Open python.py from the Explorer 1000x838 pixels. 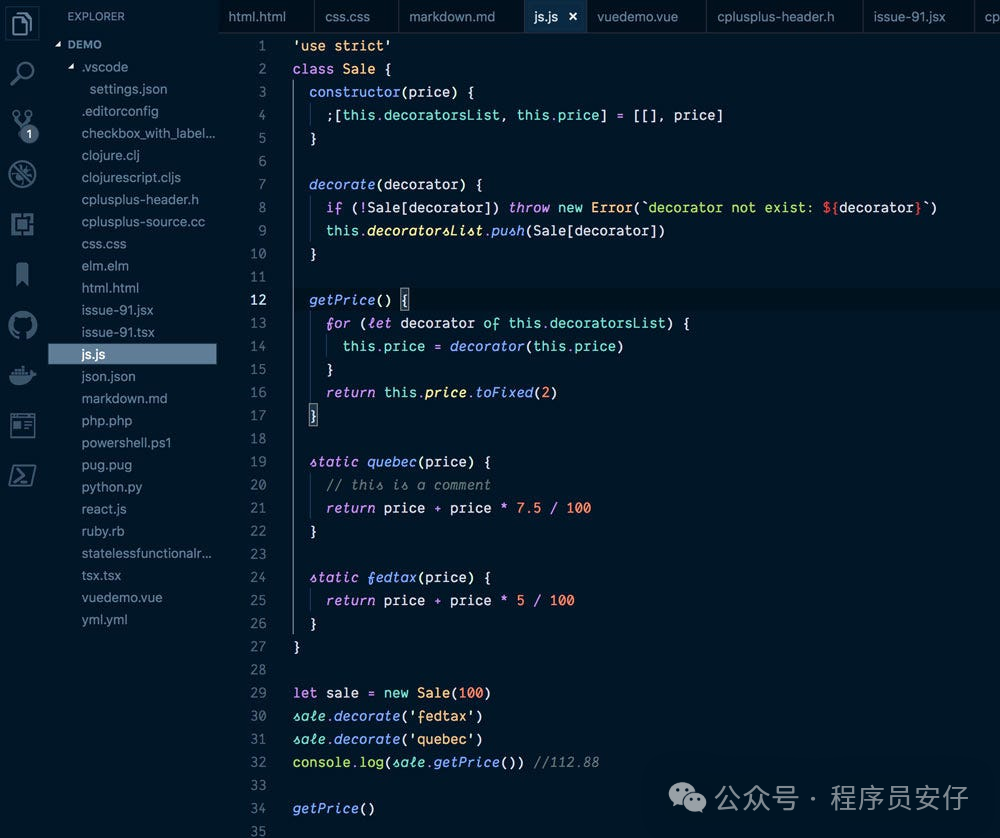[x=112, y=487]
